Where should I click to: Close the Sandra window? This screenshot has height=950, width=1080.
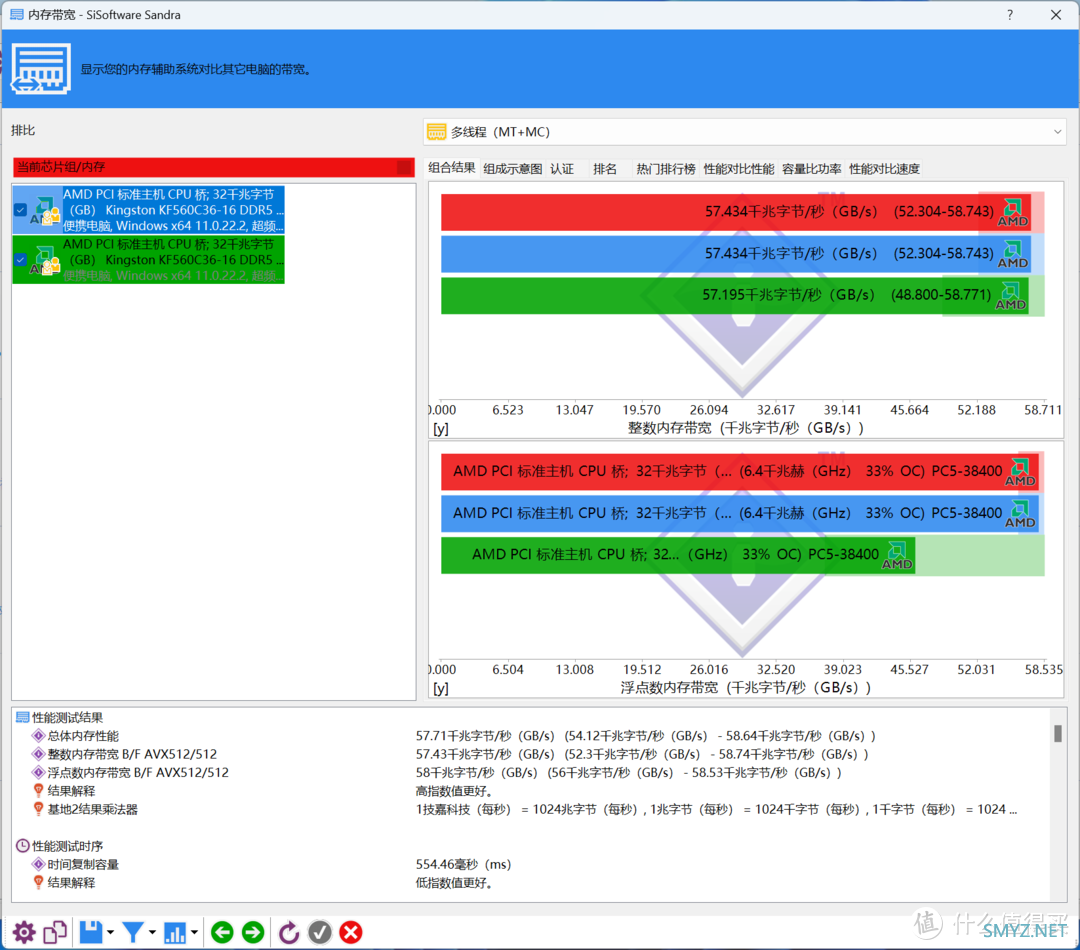(x=1056, y=14)
